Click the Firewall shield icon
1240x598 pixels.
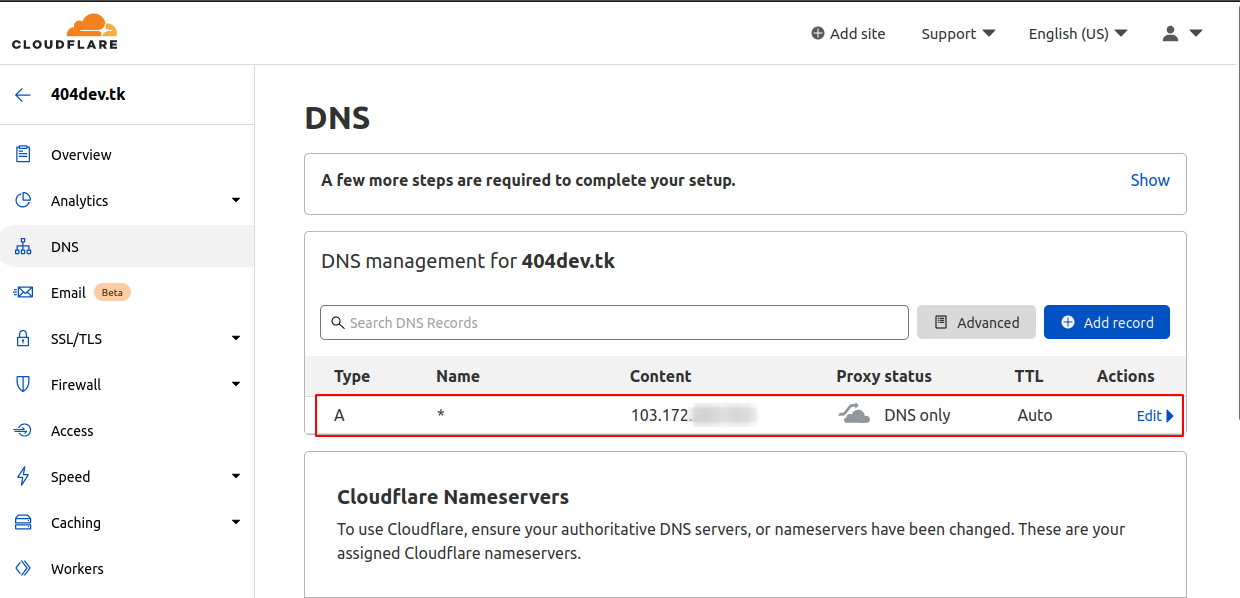(x=23, y=384)
